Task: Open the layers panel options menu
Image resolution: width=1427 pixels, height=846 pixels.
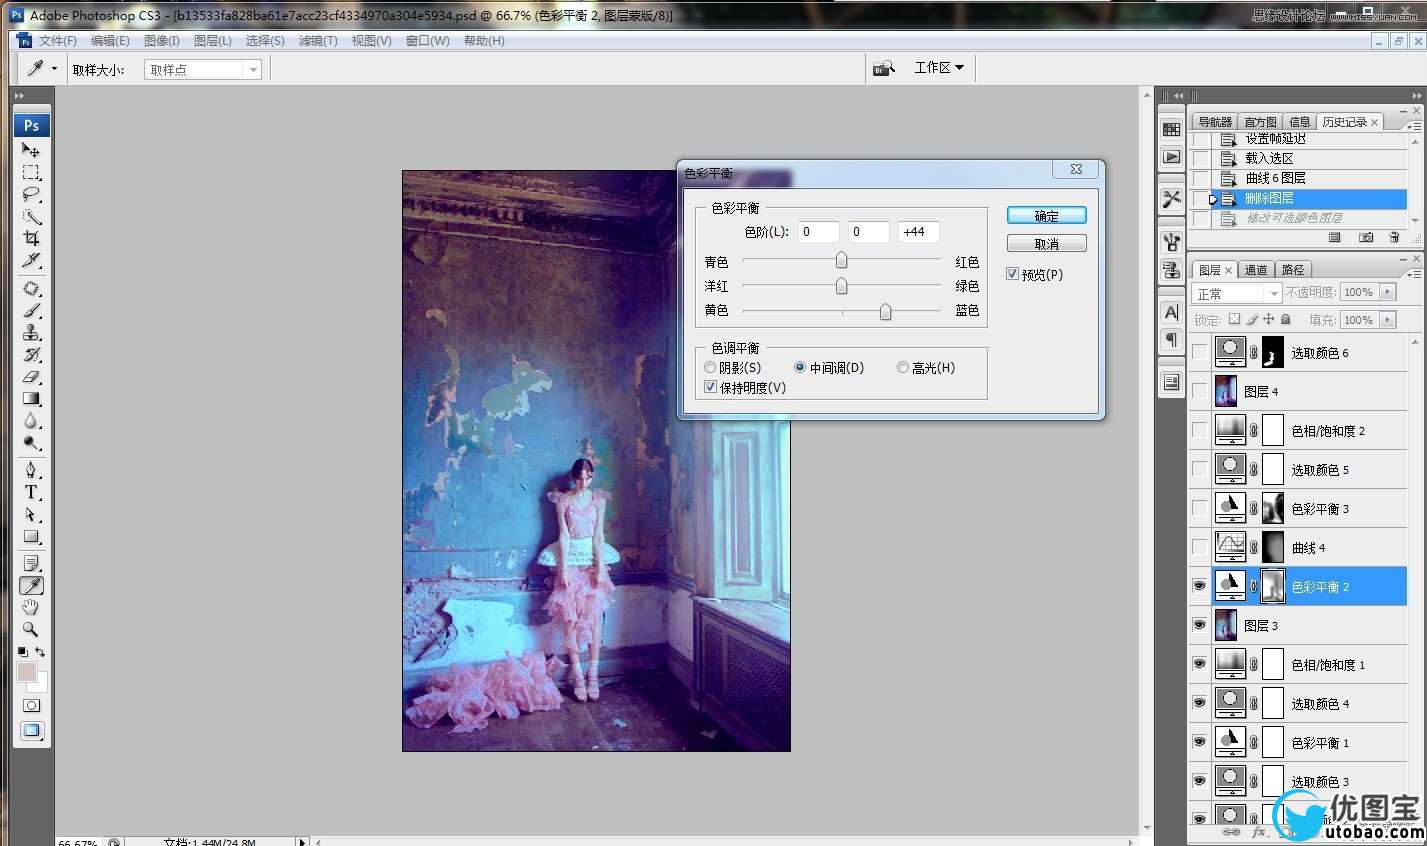Action: point(1413,273)
